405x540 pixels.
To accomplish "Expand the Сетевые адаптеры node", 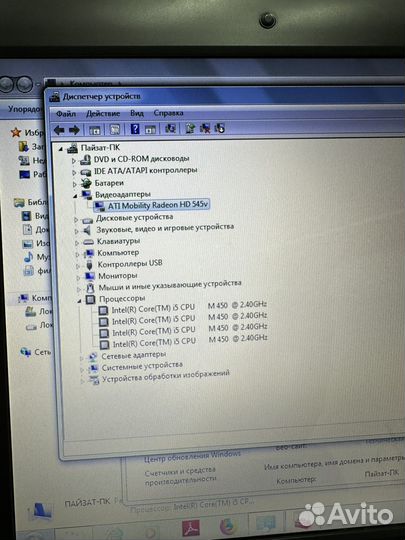I will pyautogui.click(x=82, y=359).
